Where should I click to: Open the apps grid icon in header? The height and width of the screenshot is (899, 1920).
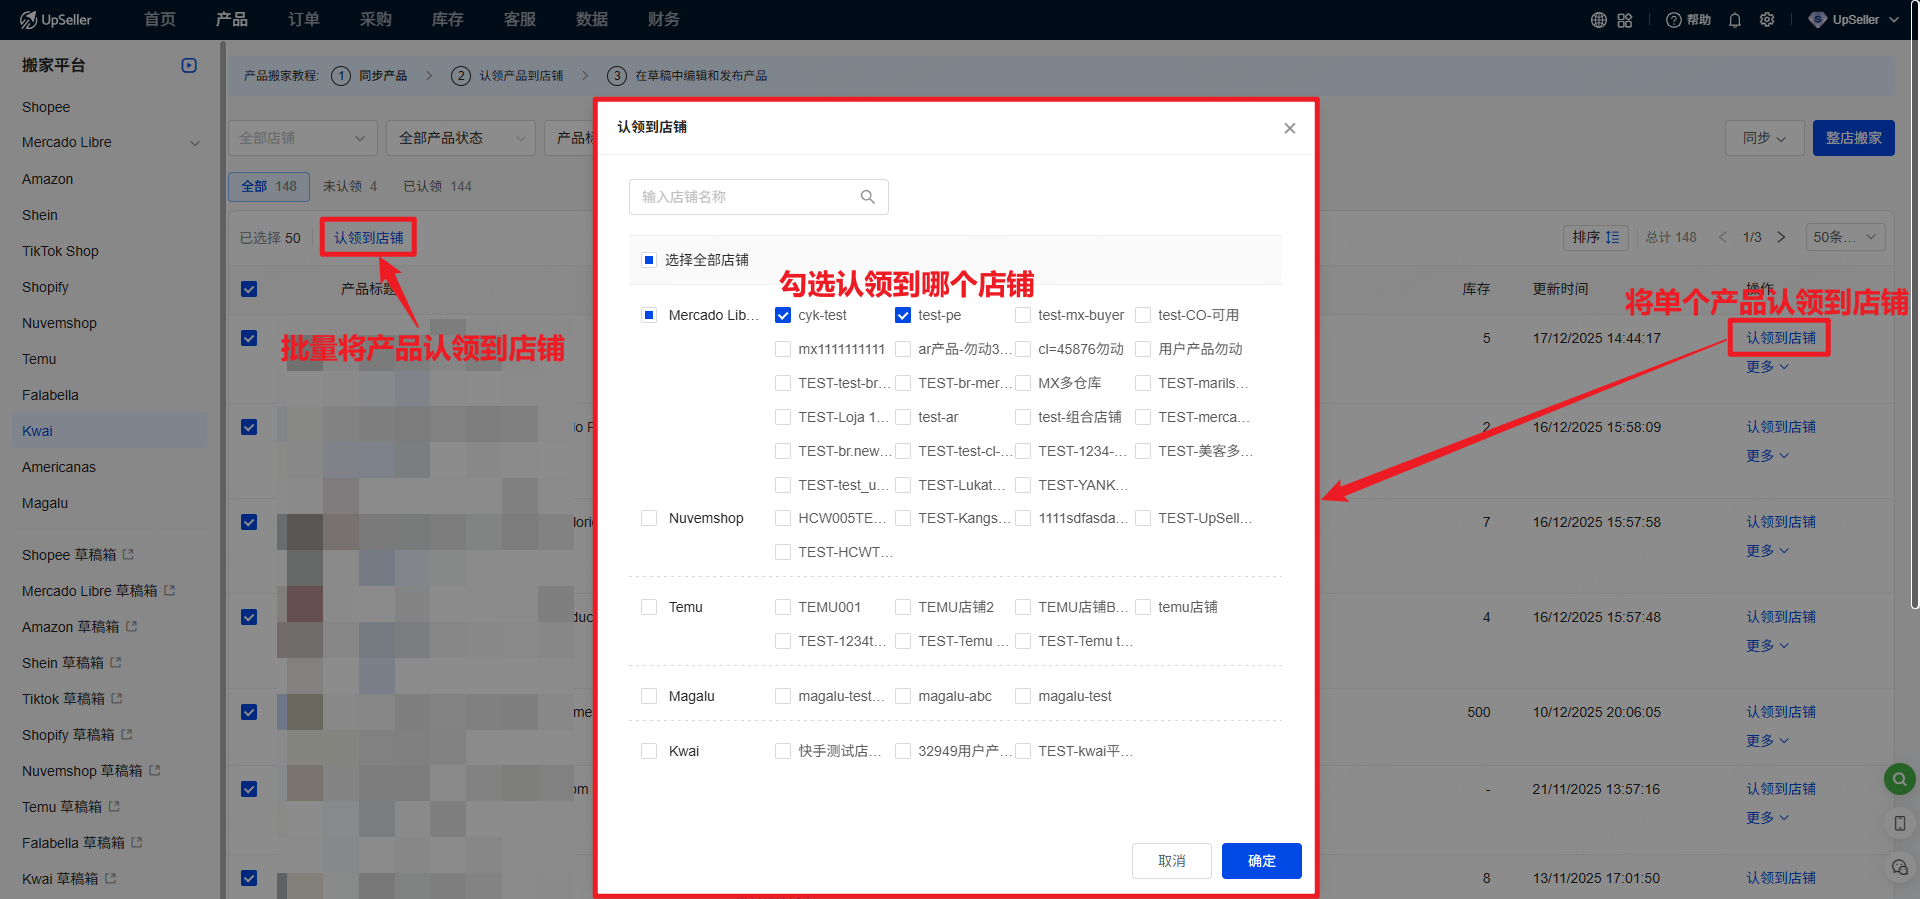1624,20
